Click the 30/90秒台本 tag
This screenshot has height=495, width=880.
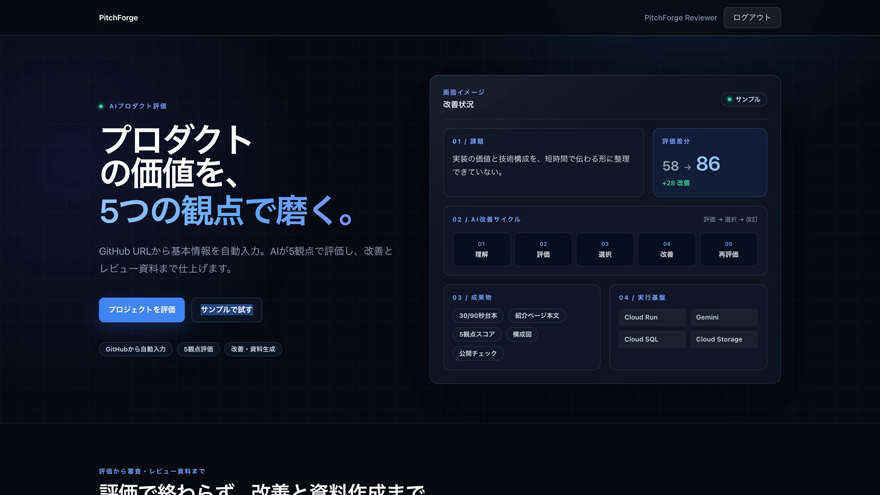coord(478,316)
